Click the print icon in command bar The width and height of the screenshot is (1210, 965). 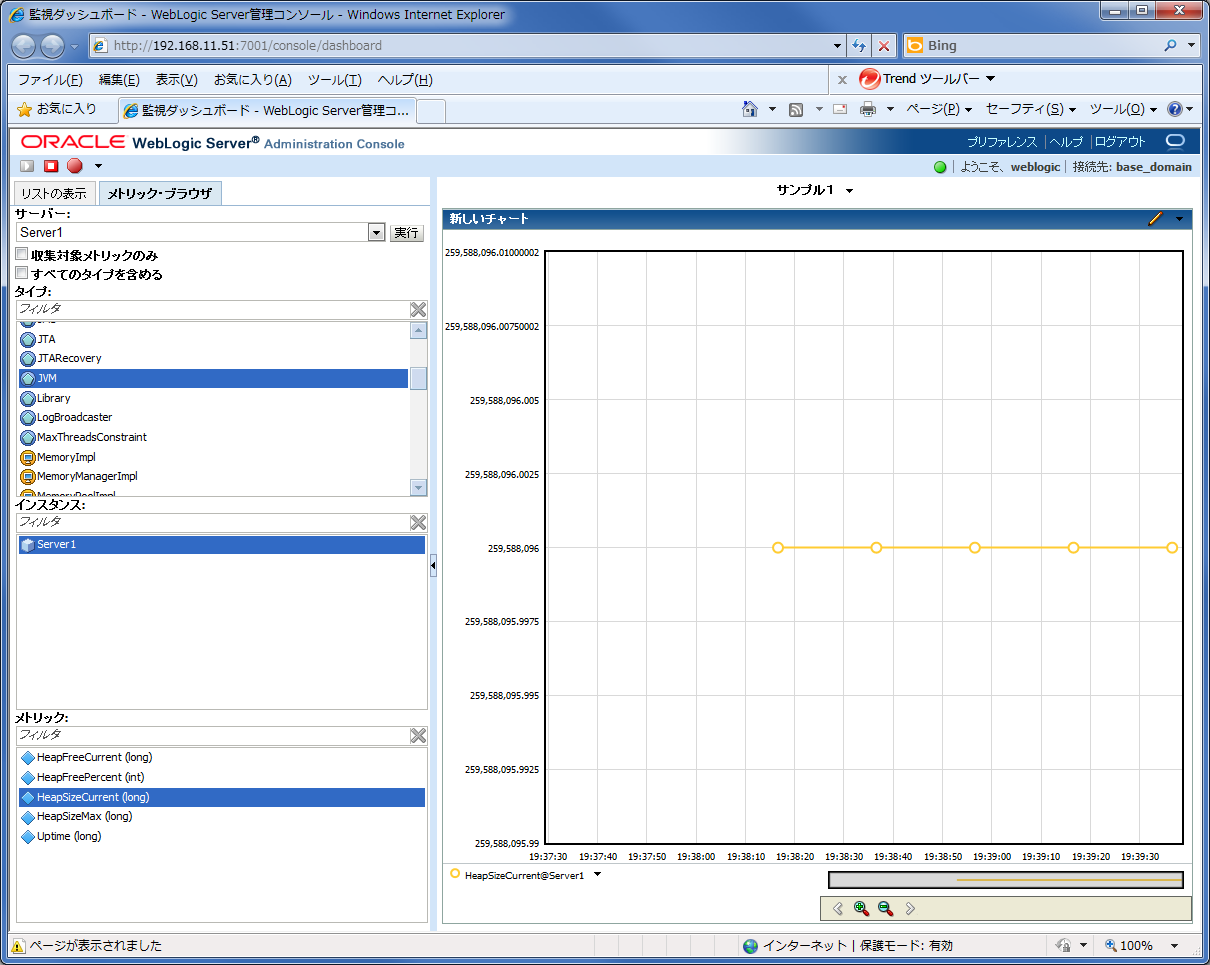coord(868,109)
